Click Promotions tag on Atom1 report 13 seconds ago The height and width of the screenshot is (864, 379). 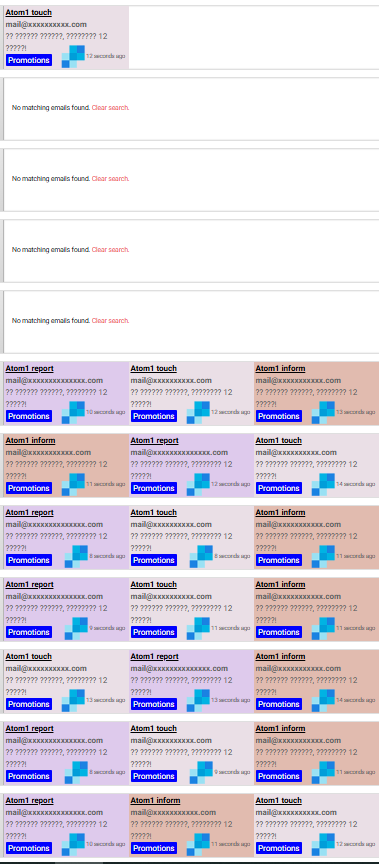(x=154, y=704)
